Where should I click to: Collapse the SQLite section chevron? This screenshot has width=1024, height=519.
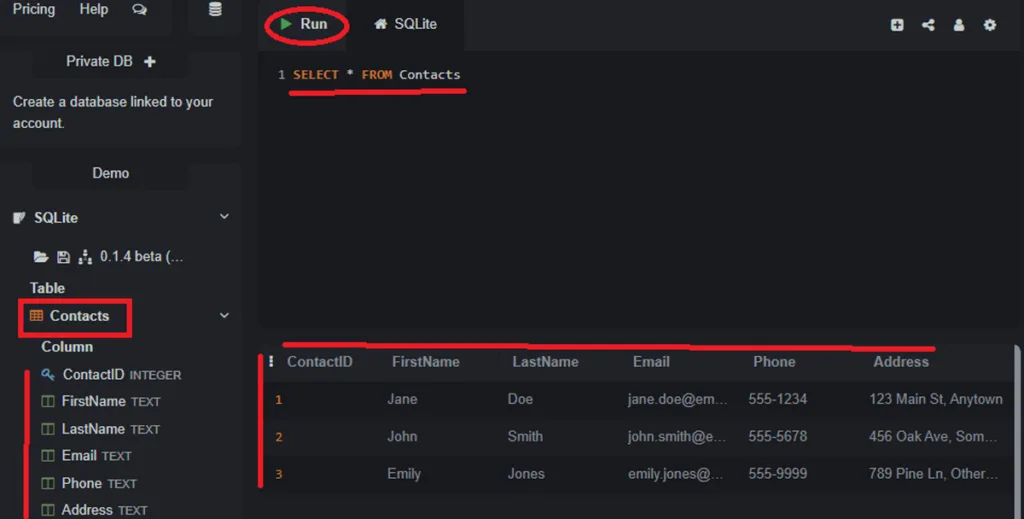pyautogui.click(x=224, y=217)
